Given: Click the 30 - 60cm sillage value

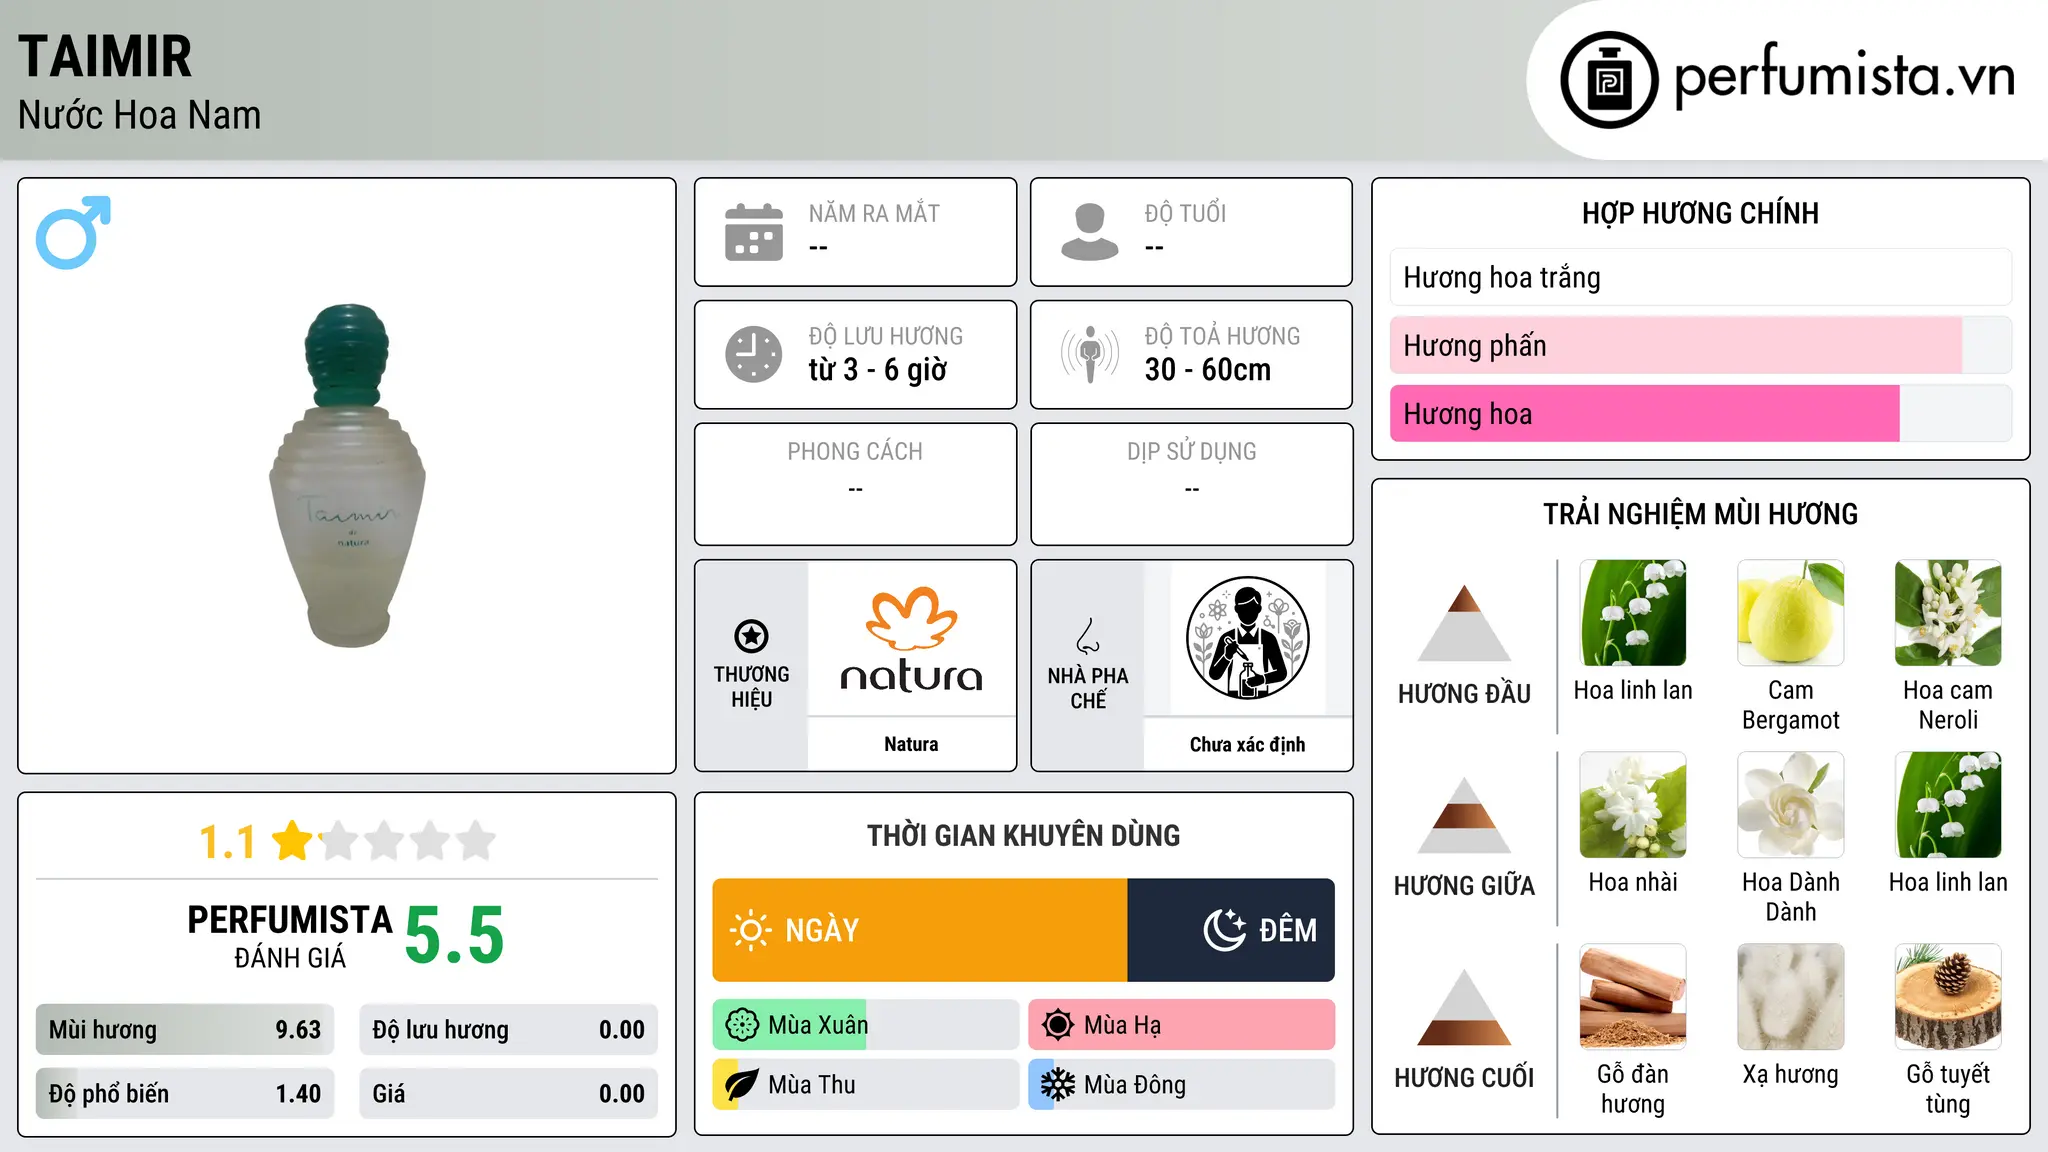Looking at the screenshot, I should tap(1208, 370).
